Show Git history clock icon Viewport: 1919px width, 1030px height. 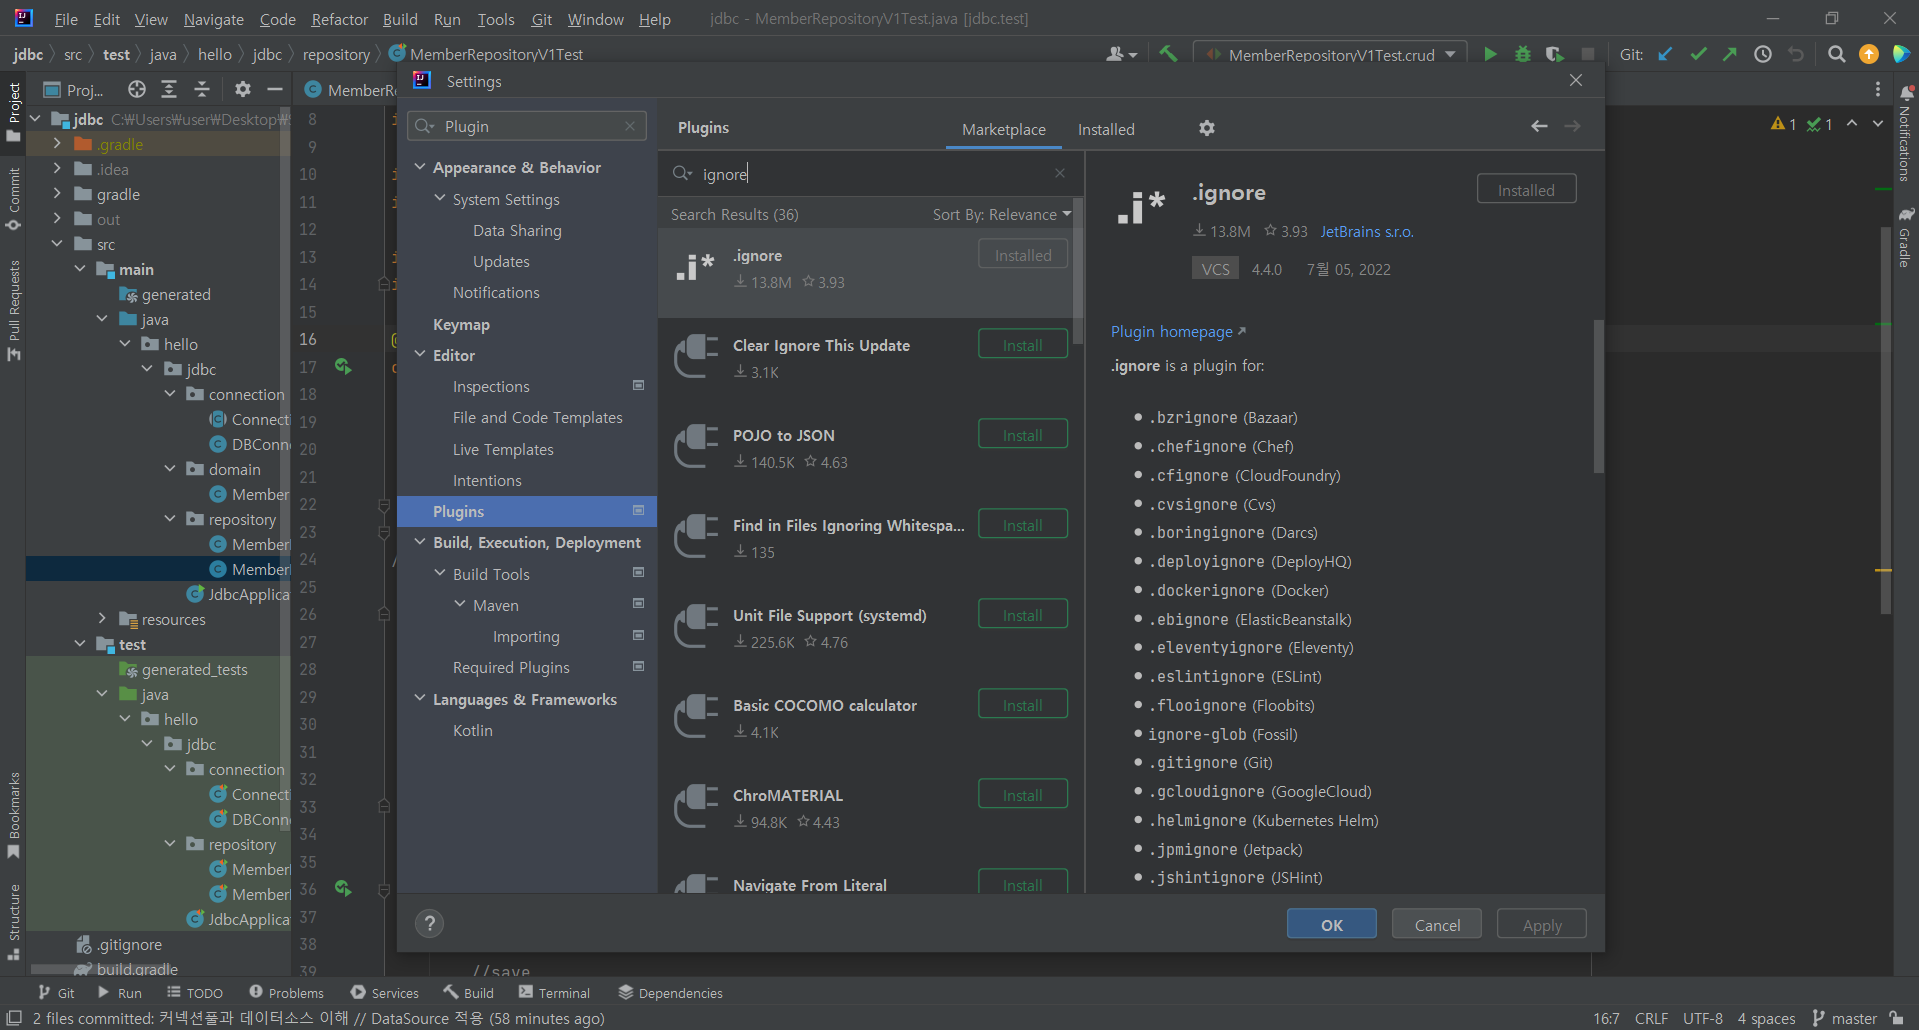1763,54
